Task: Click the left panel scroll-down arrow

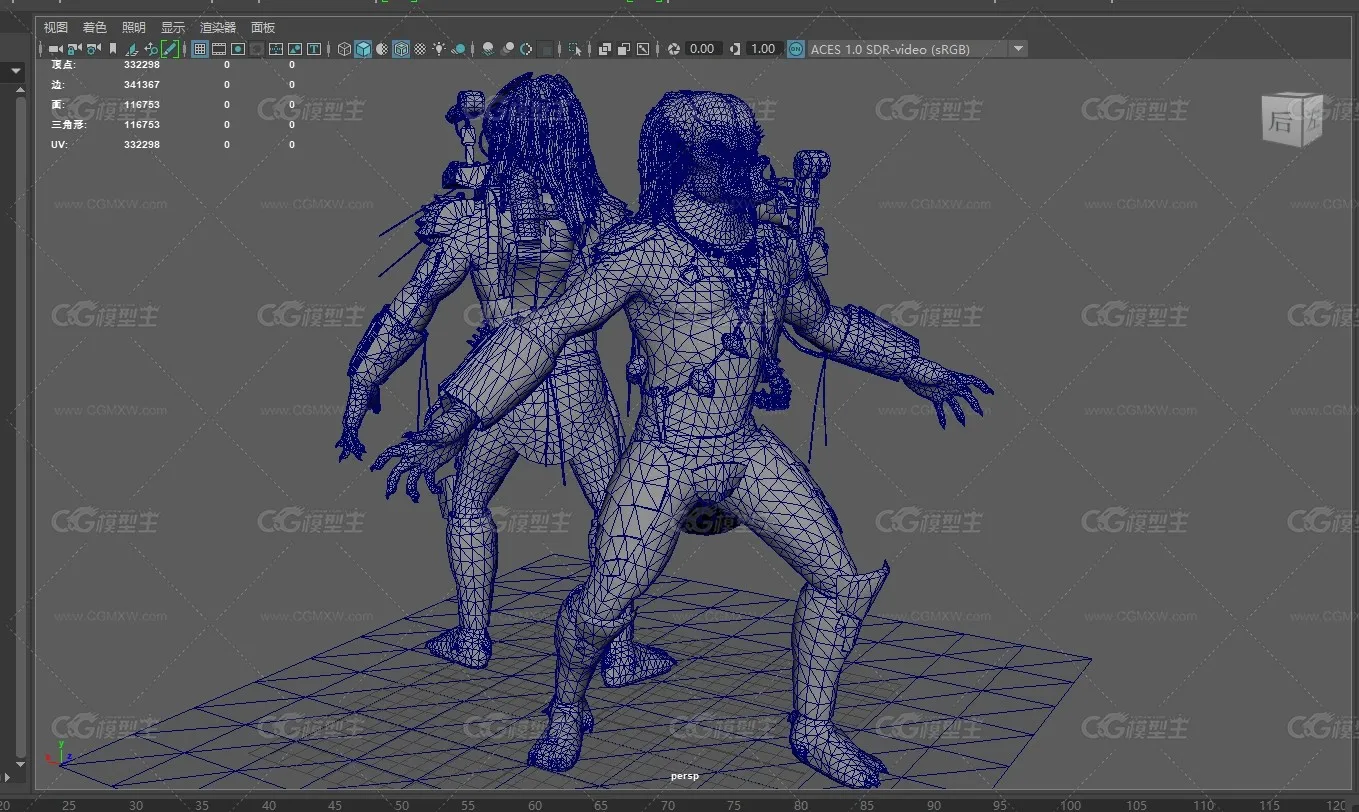Action: pos(19,767)
